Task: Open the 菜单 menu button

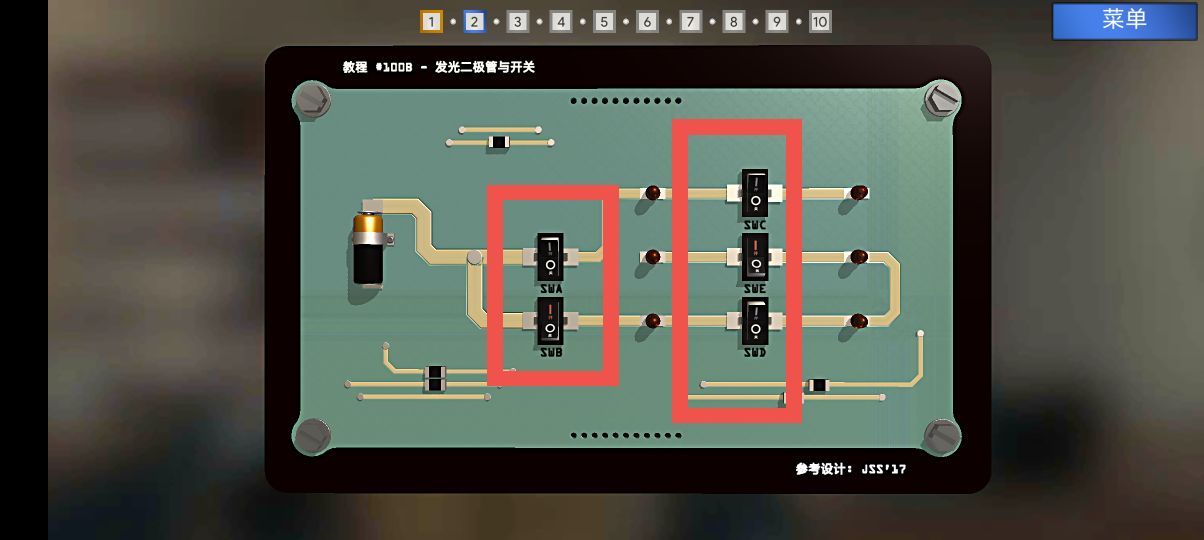Action: 1124,20
